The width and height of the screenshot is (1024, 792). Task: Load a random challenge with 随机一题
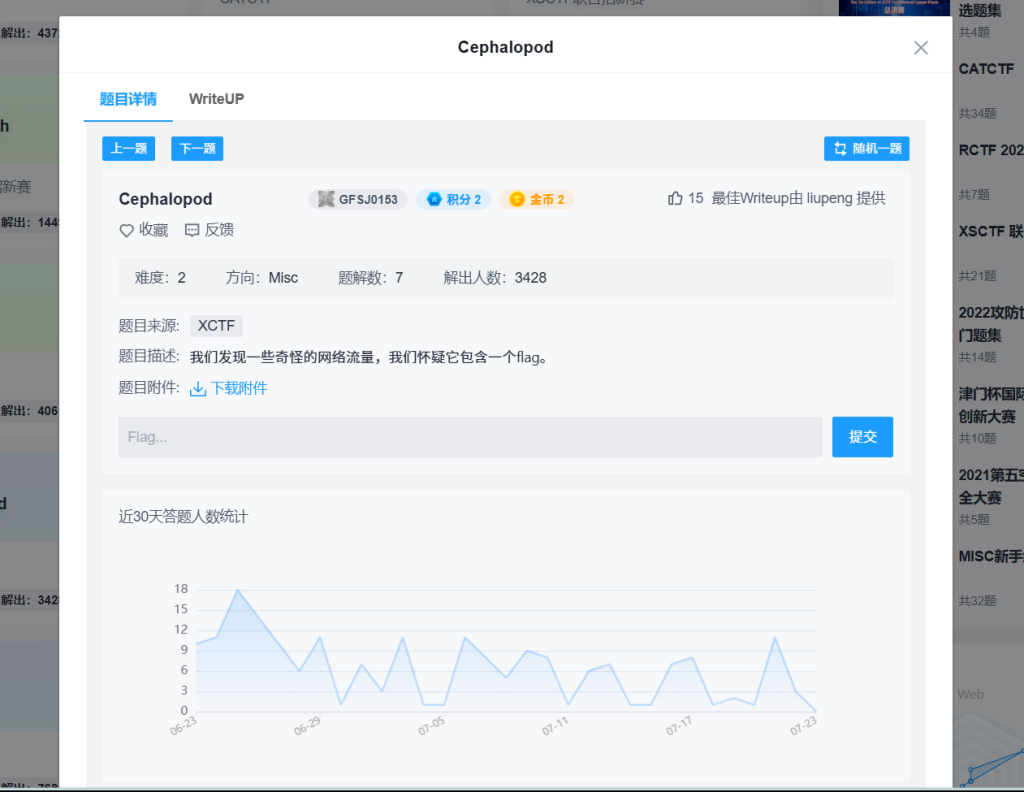click(866, 148)
